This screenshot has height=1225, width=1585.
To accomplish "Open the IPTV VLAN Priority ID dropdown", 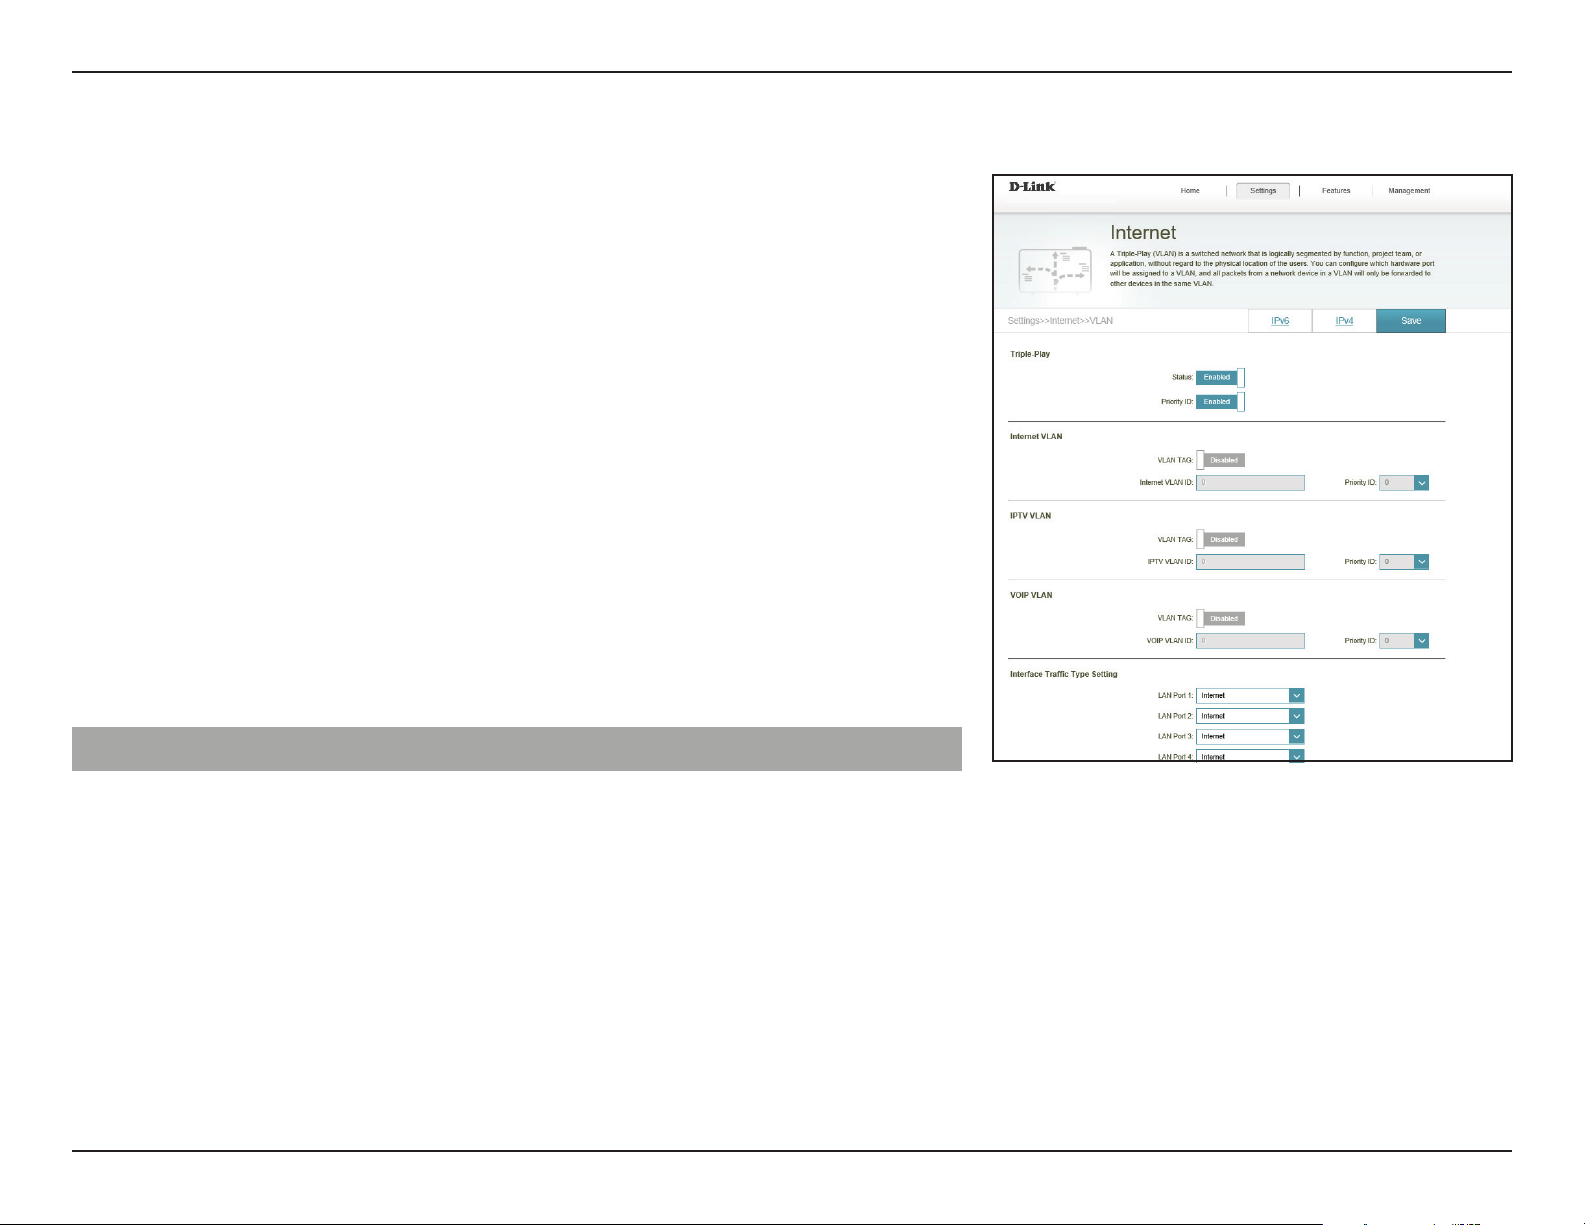I will click(x=1404, y=562).
